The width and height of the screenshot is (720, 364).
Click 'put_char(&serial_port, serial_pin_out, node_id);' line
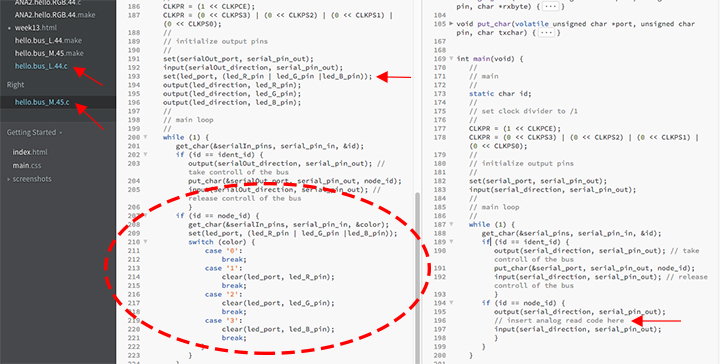595,268
